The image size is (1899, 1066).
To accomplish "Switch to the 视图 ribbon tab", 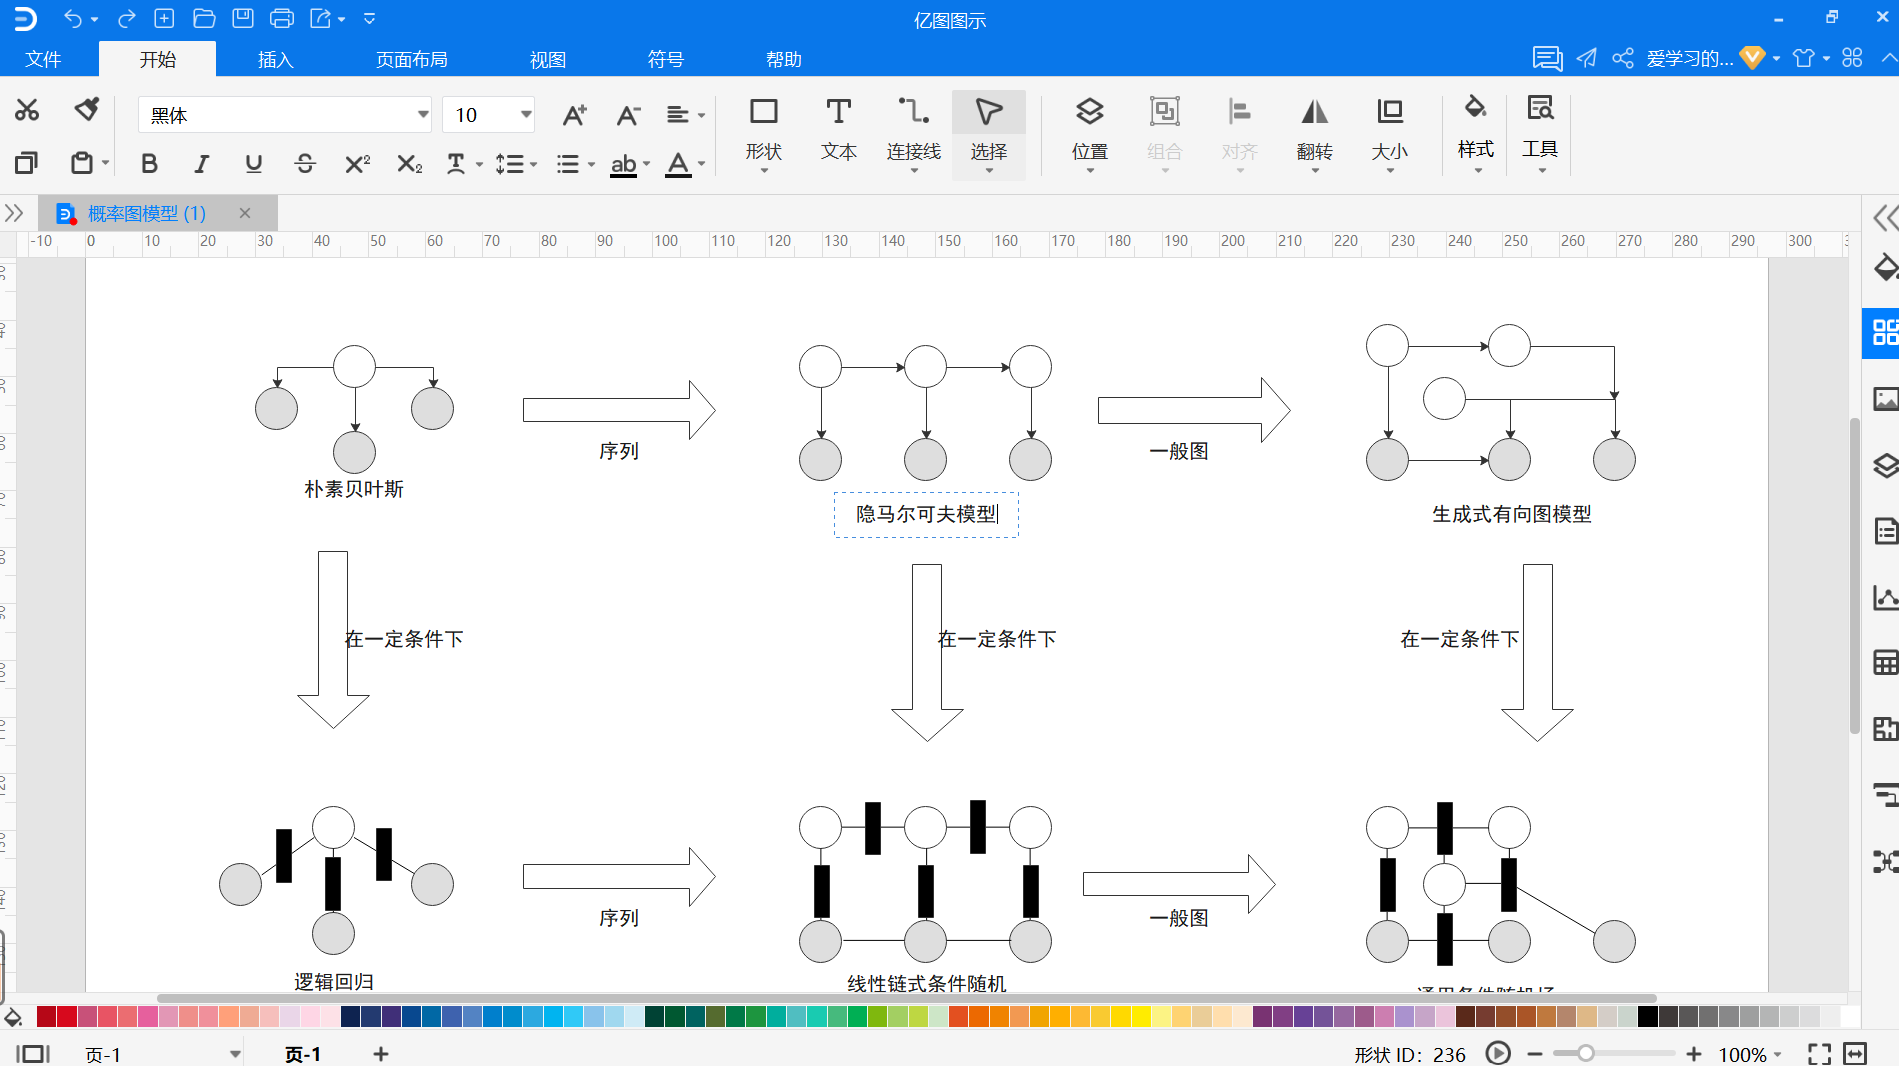I will 547,59.
